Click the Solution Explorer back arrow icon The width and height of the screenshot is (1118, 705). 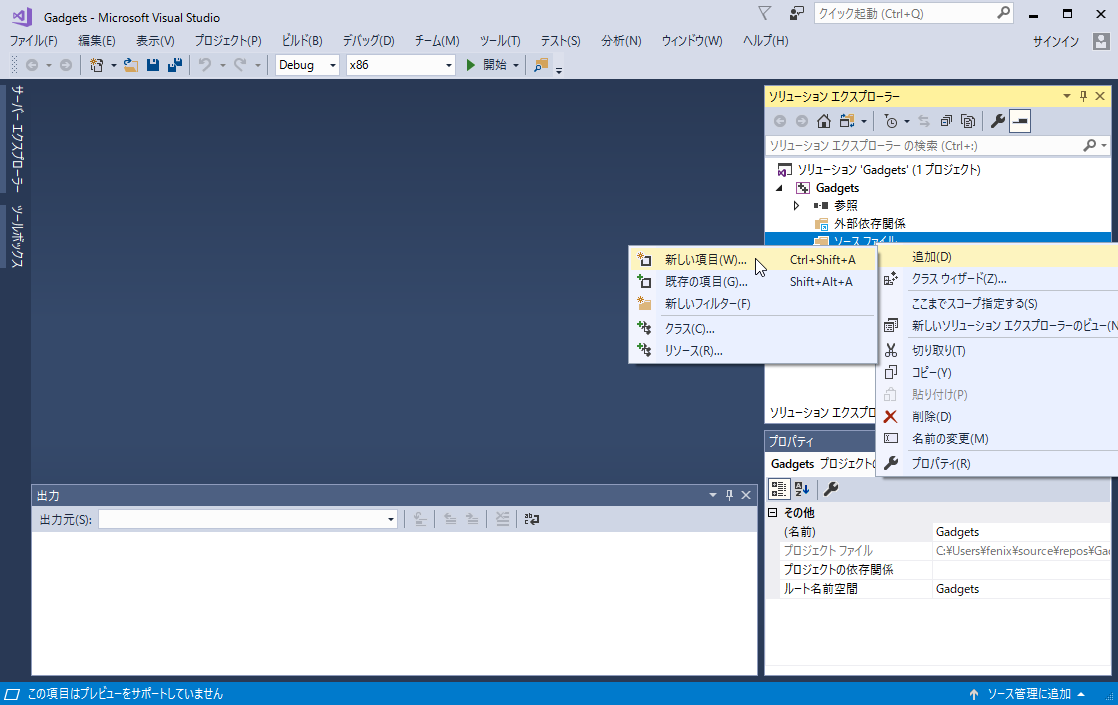pyautogui.click(x=780, y=121)
